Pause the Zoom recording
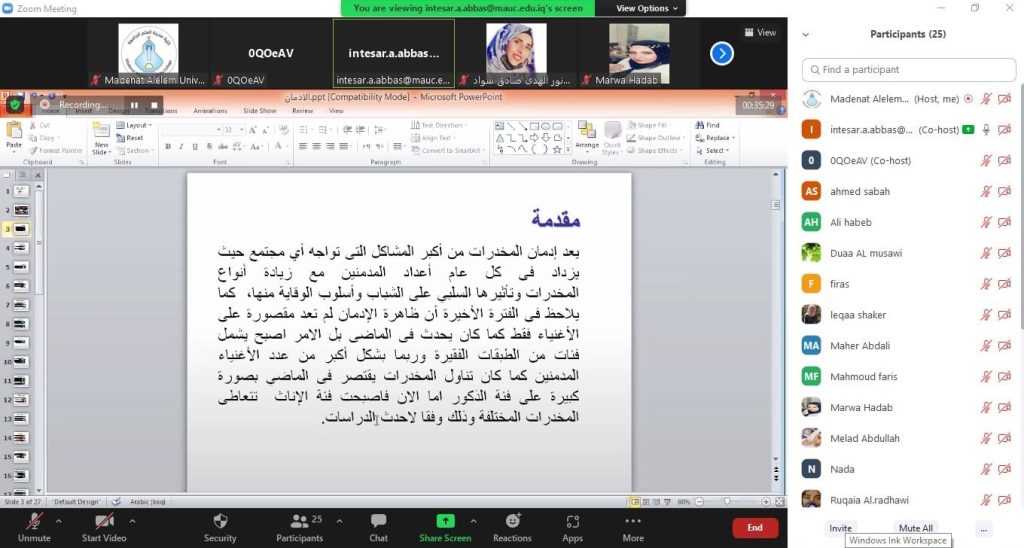The width and height of the screenshot is (1024, 548). [x=134, y=105]
